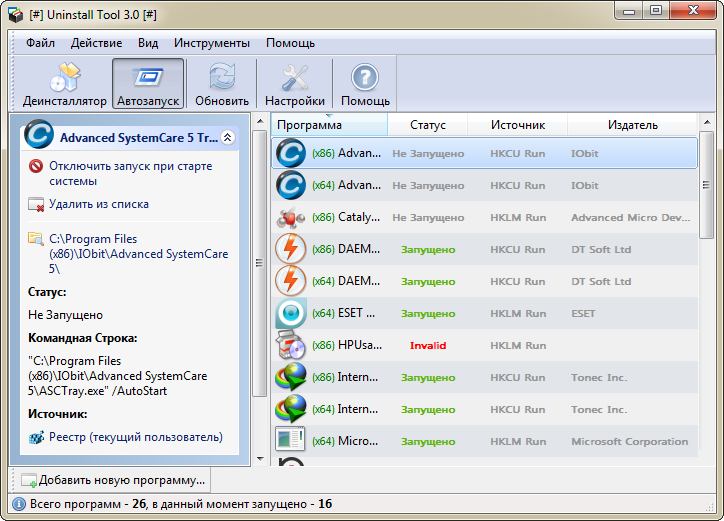
Task: Click the program list scrollbar up arrow
Action: (x=706, y=122)
